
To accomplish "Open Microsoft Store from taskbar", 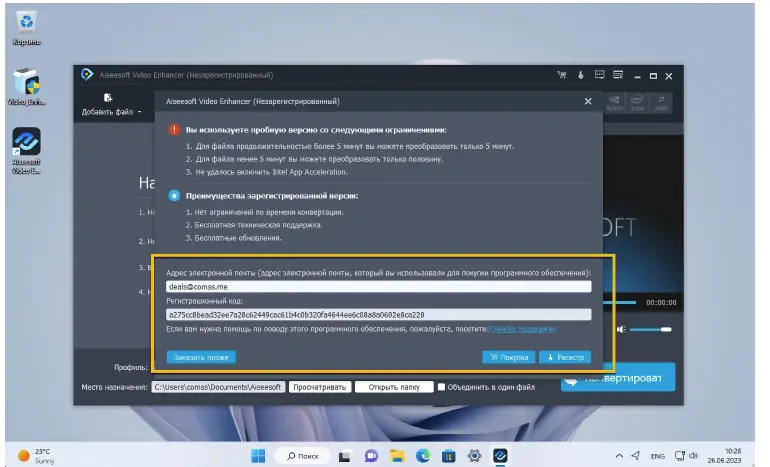I will [x=448, y=456].
